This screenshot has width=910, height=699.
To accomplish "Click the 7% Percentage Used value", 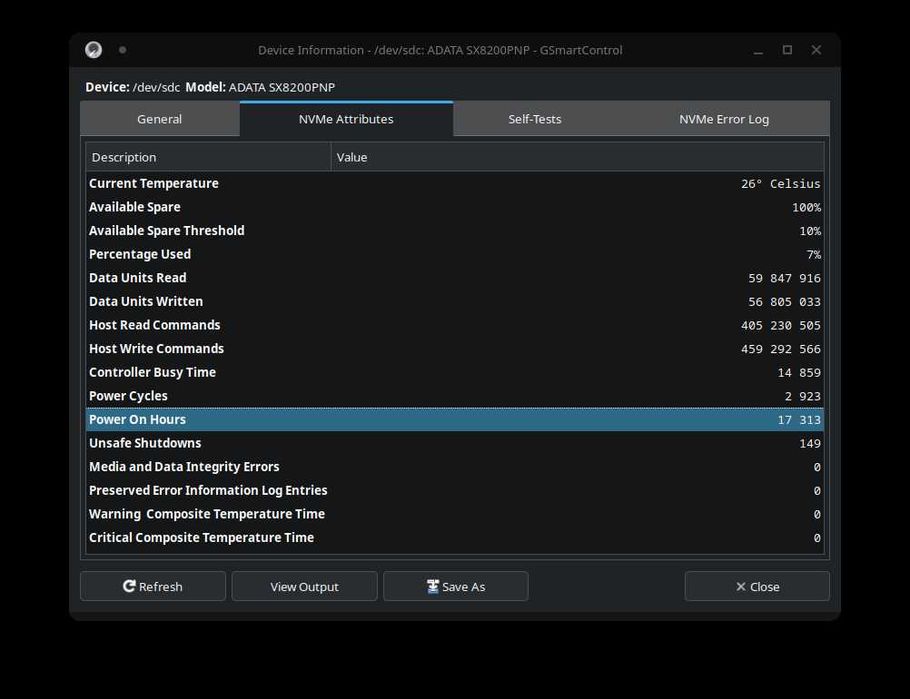I will coord(814,255).
